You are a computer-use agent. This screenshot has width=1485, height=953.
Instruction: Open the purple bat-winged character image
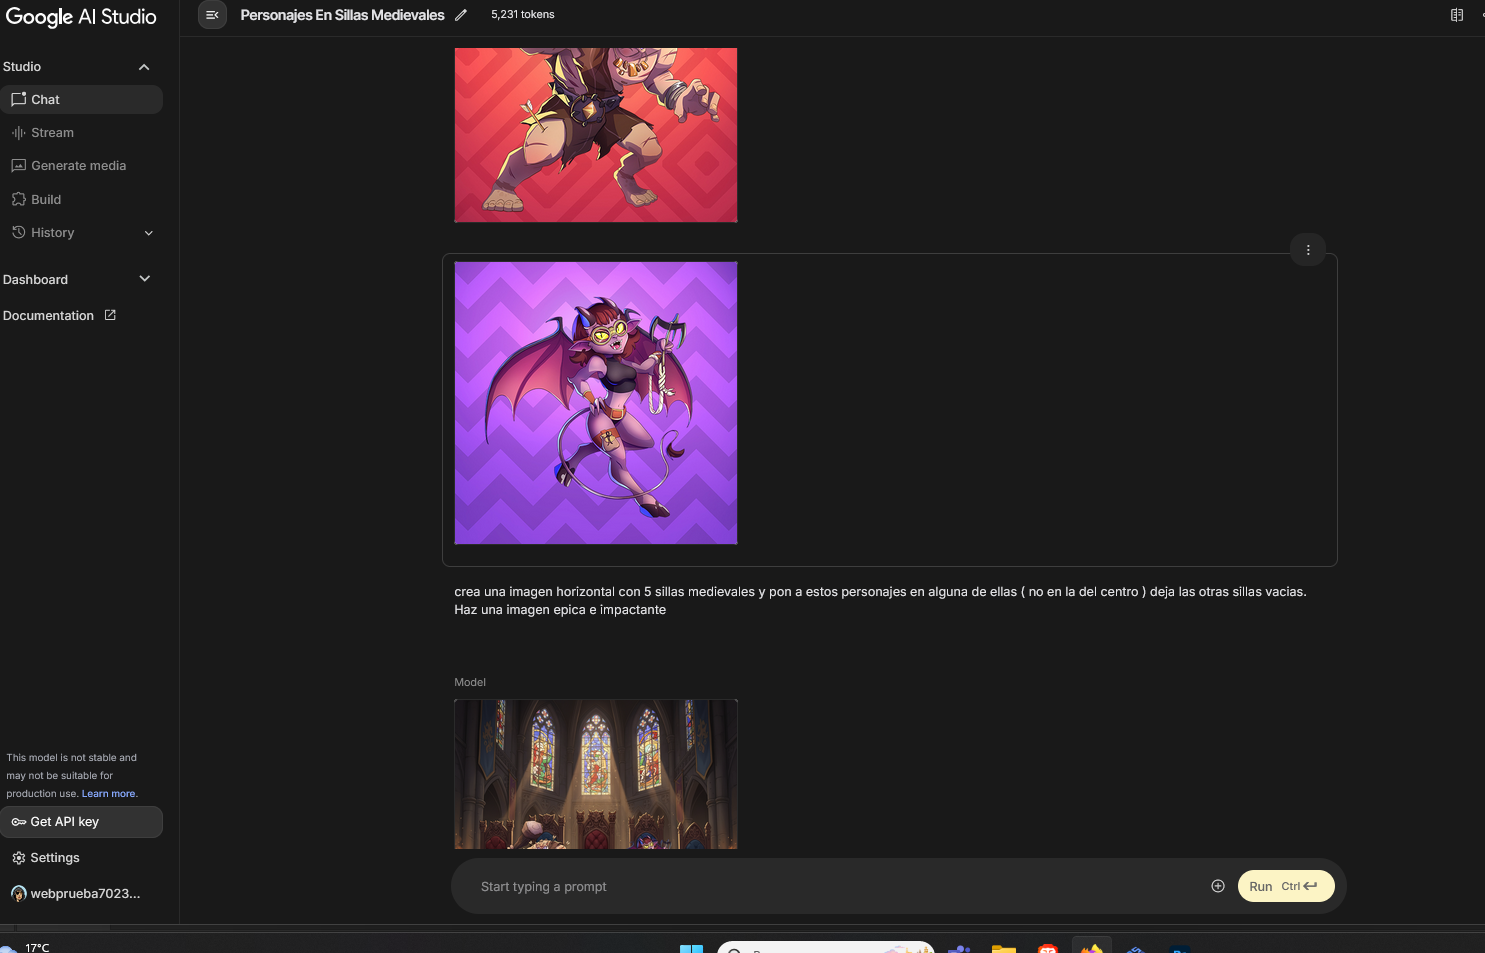coord(596,403)
